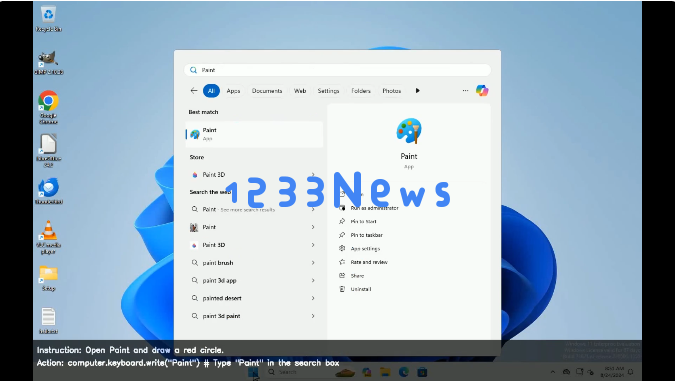The height and width of the screenshot is (381, 675).
Task: Open File Explorer from the taskbar
Action: [x=385, y=372]
